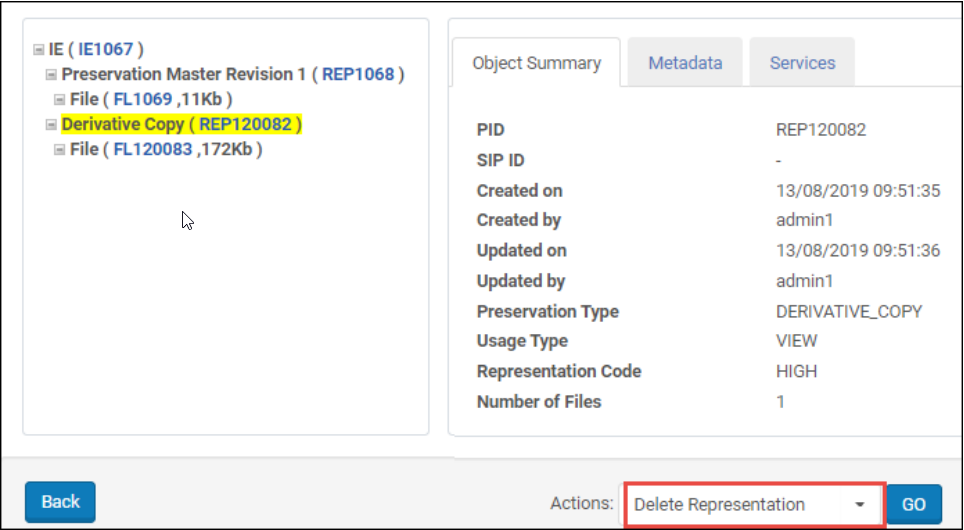Open the Actions dropdown menu
This screenshot has width=964, height=530.
click(x=754, y=504)
